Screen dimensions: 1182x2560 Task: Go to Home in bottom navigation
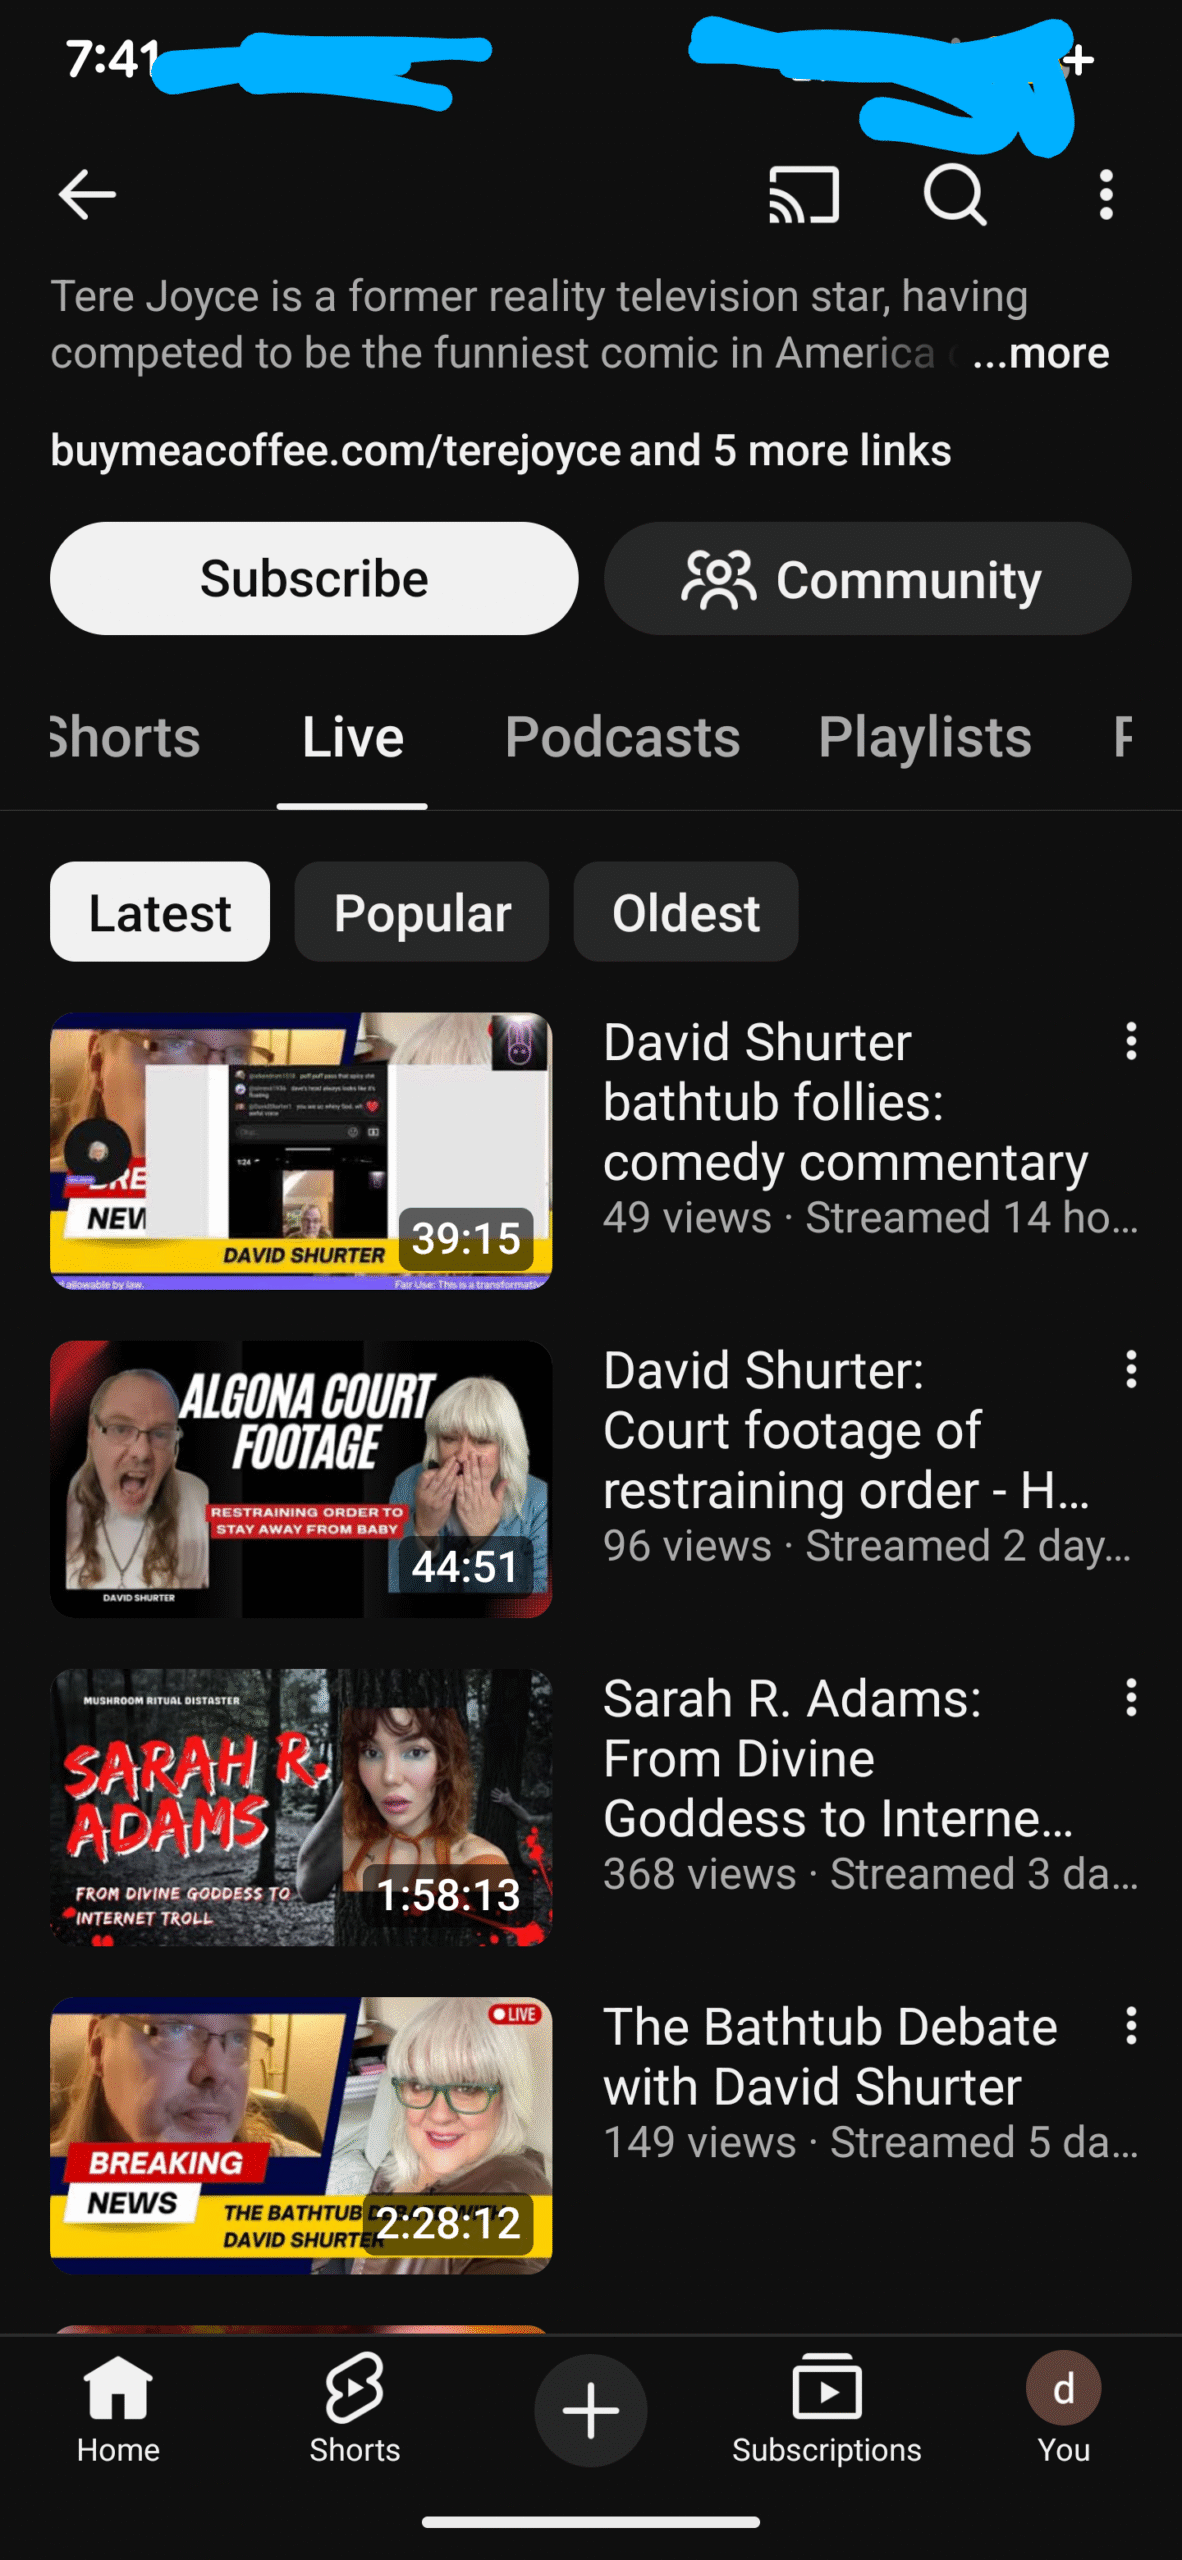pyautogui.click(x=118, y=2410)
